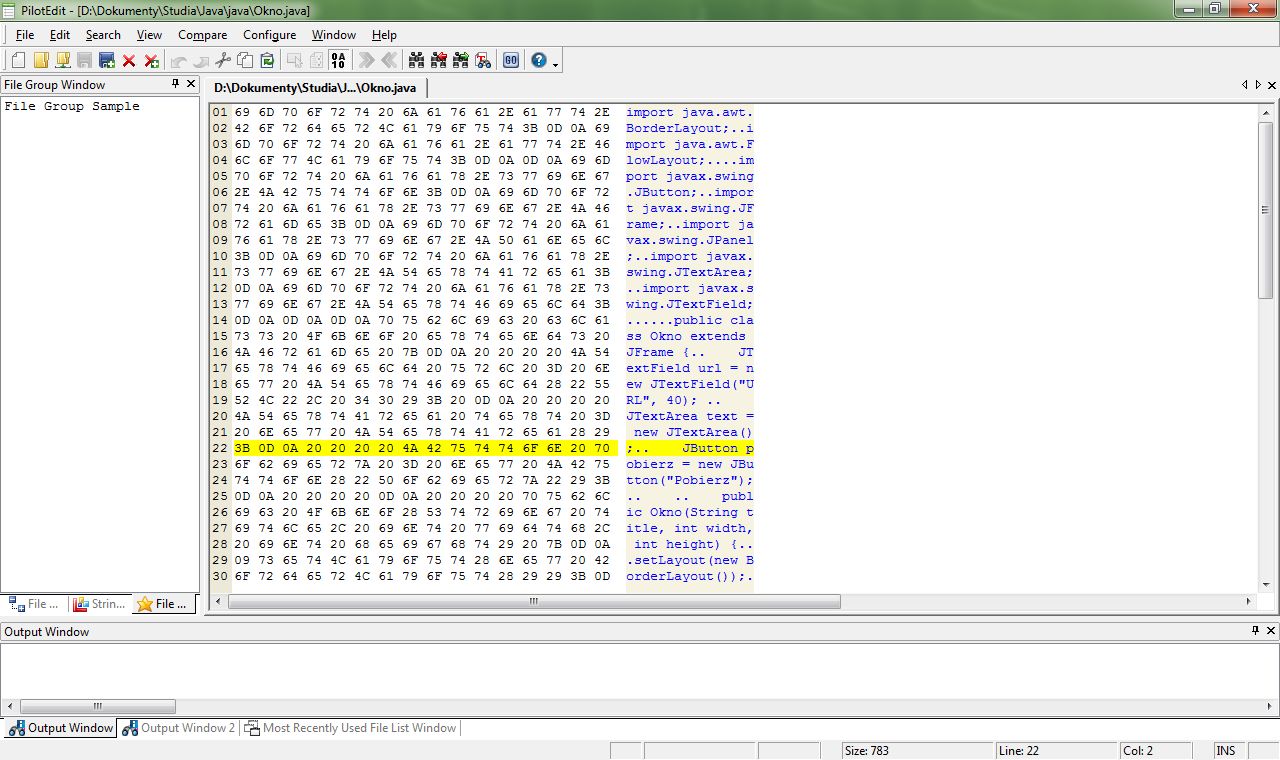Switch to Output Window tab
This screenshot has width=1280, height=760.
61,728
